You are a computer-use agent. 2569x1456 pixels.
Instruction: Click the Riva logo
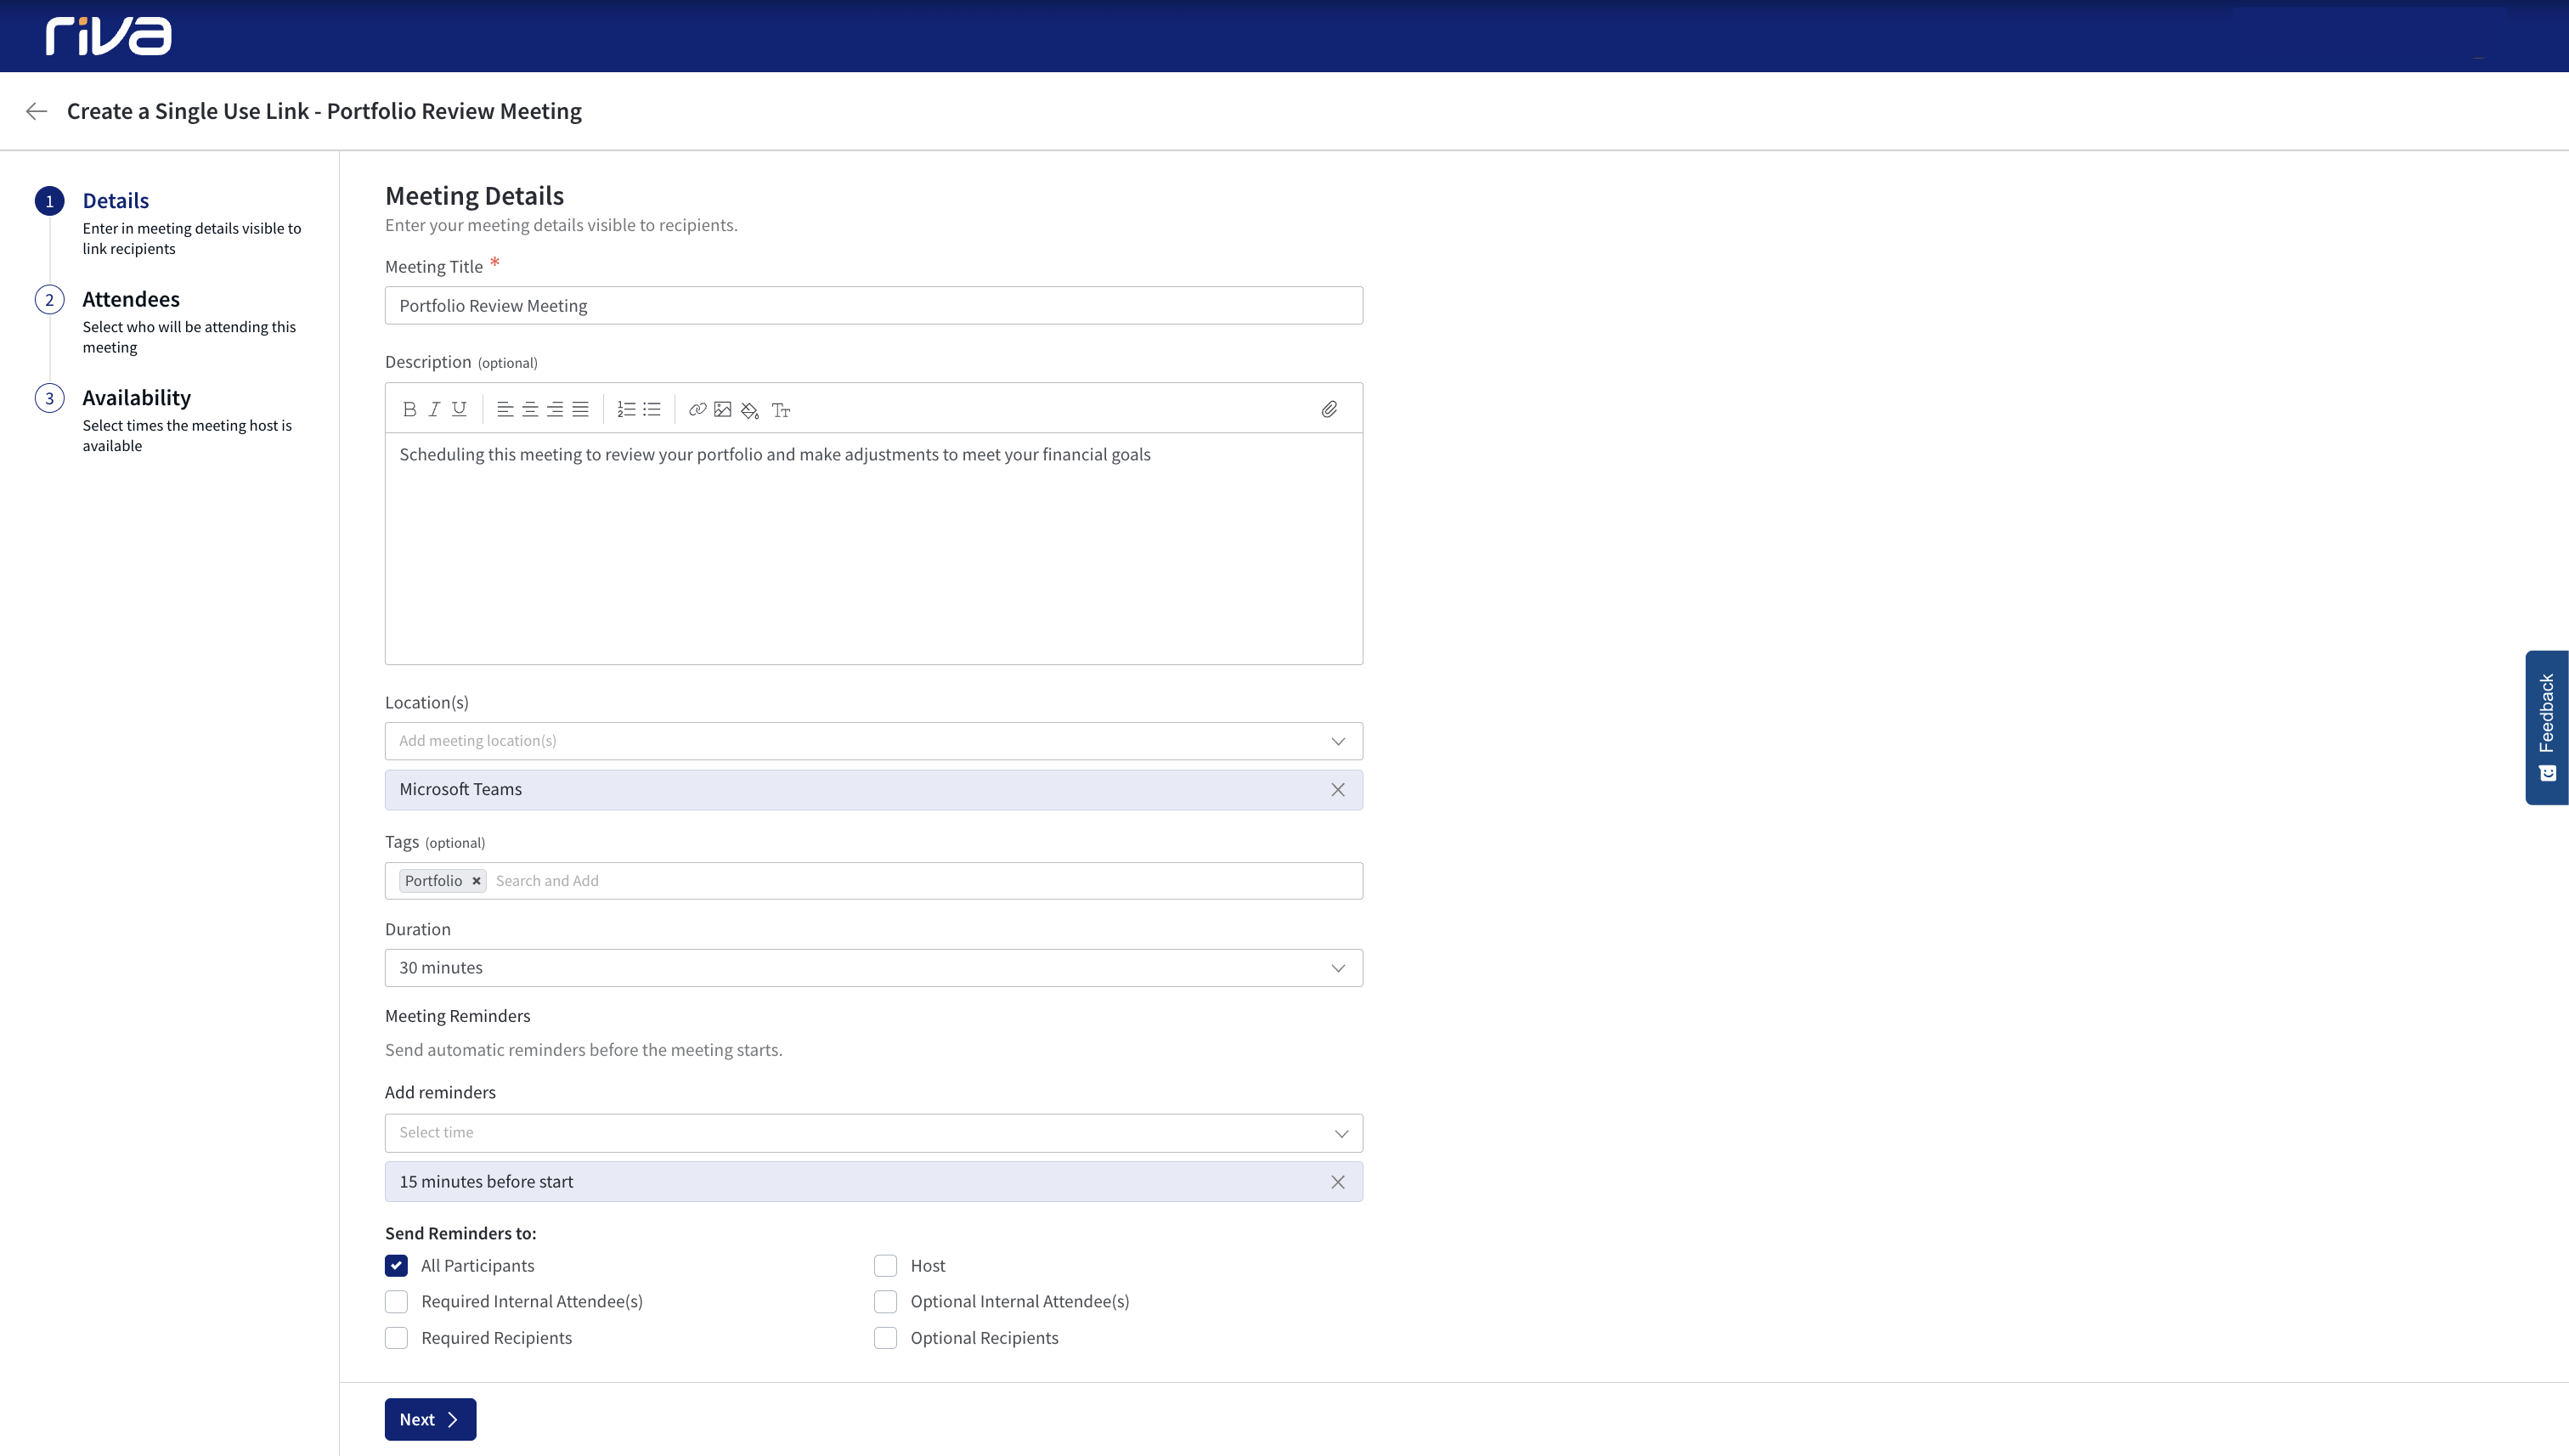(x=108, y=36)
